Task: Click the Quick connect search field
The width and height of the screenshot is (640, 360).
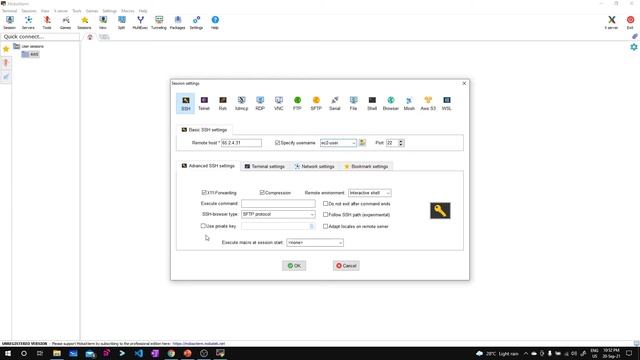Action: pyautogui.click(x=40, y=37)
